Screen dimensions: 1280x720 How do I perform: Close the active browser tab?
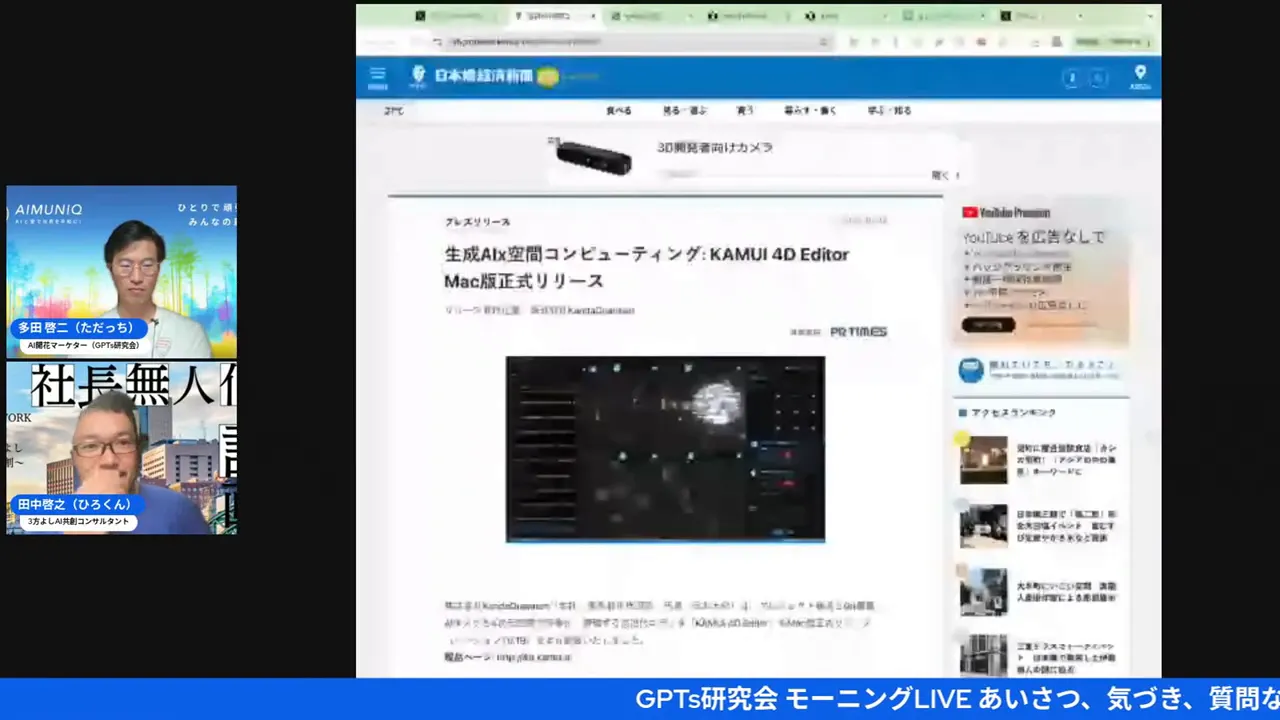(593, 16)
